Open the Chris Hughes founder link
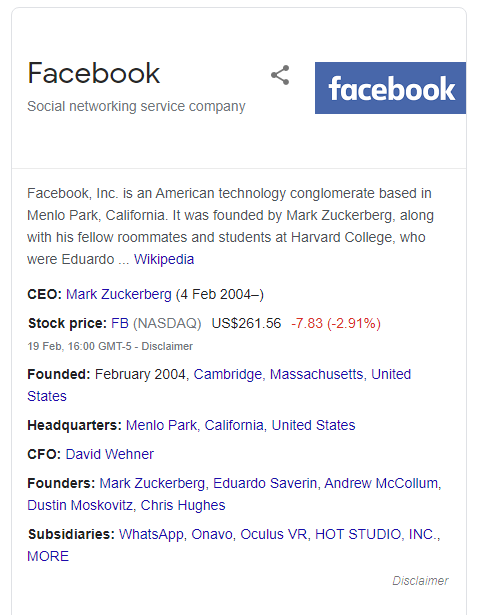The height and width of the screenshot is (615, 481). pyautogui.click(x=183, y=505)
